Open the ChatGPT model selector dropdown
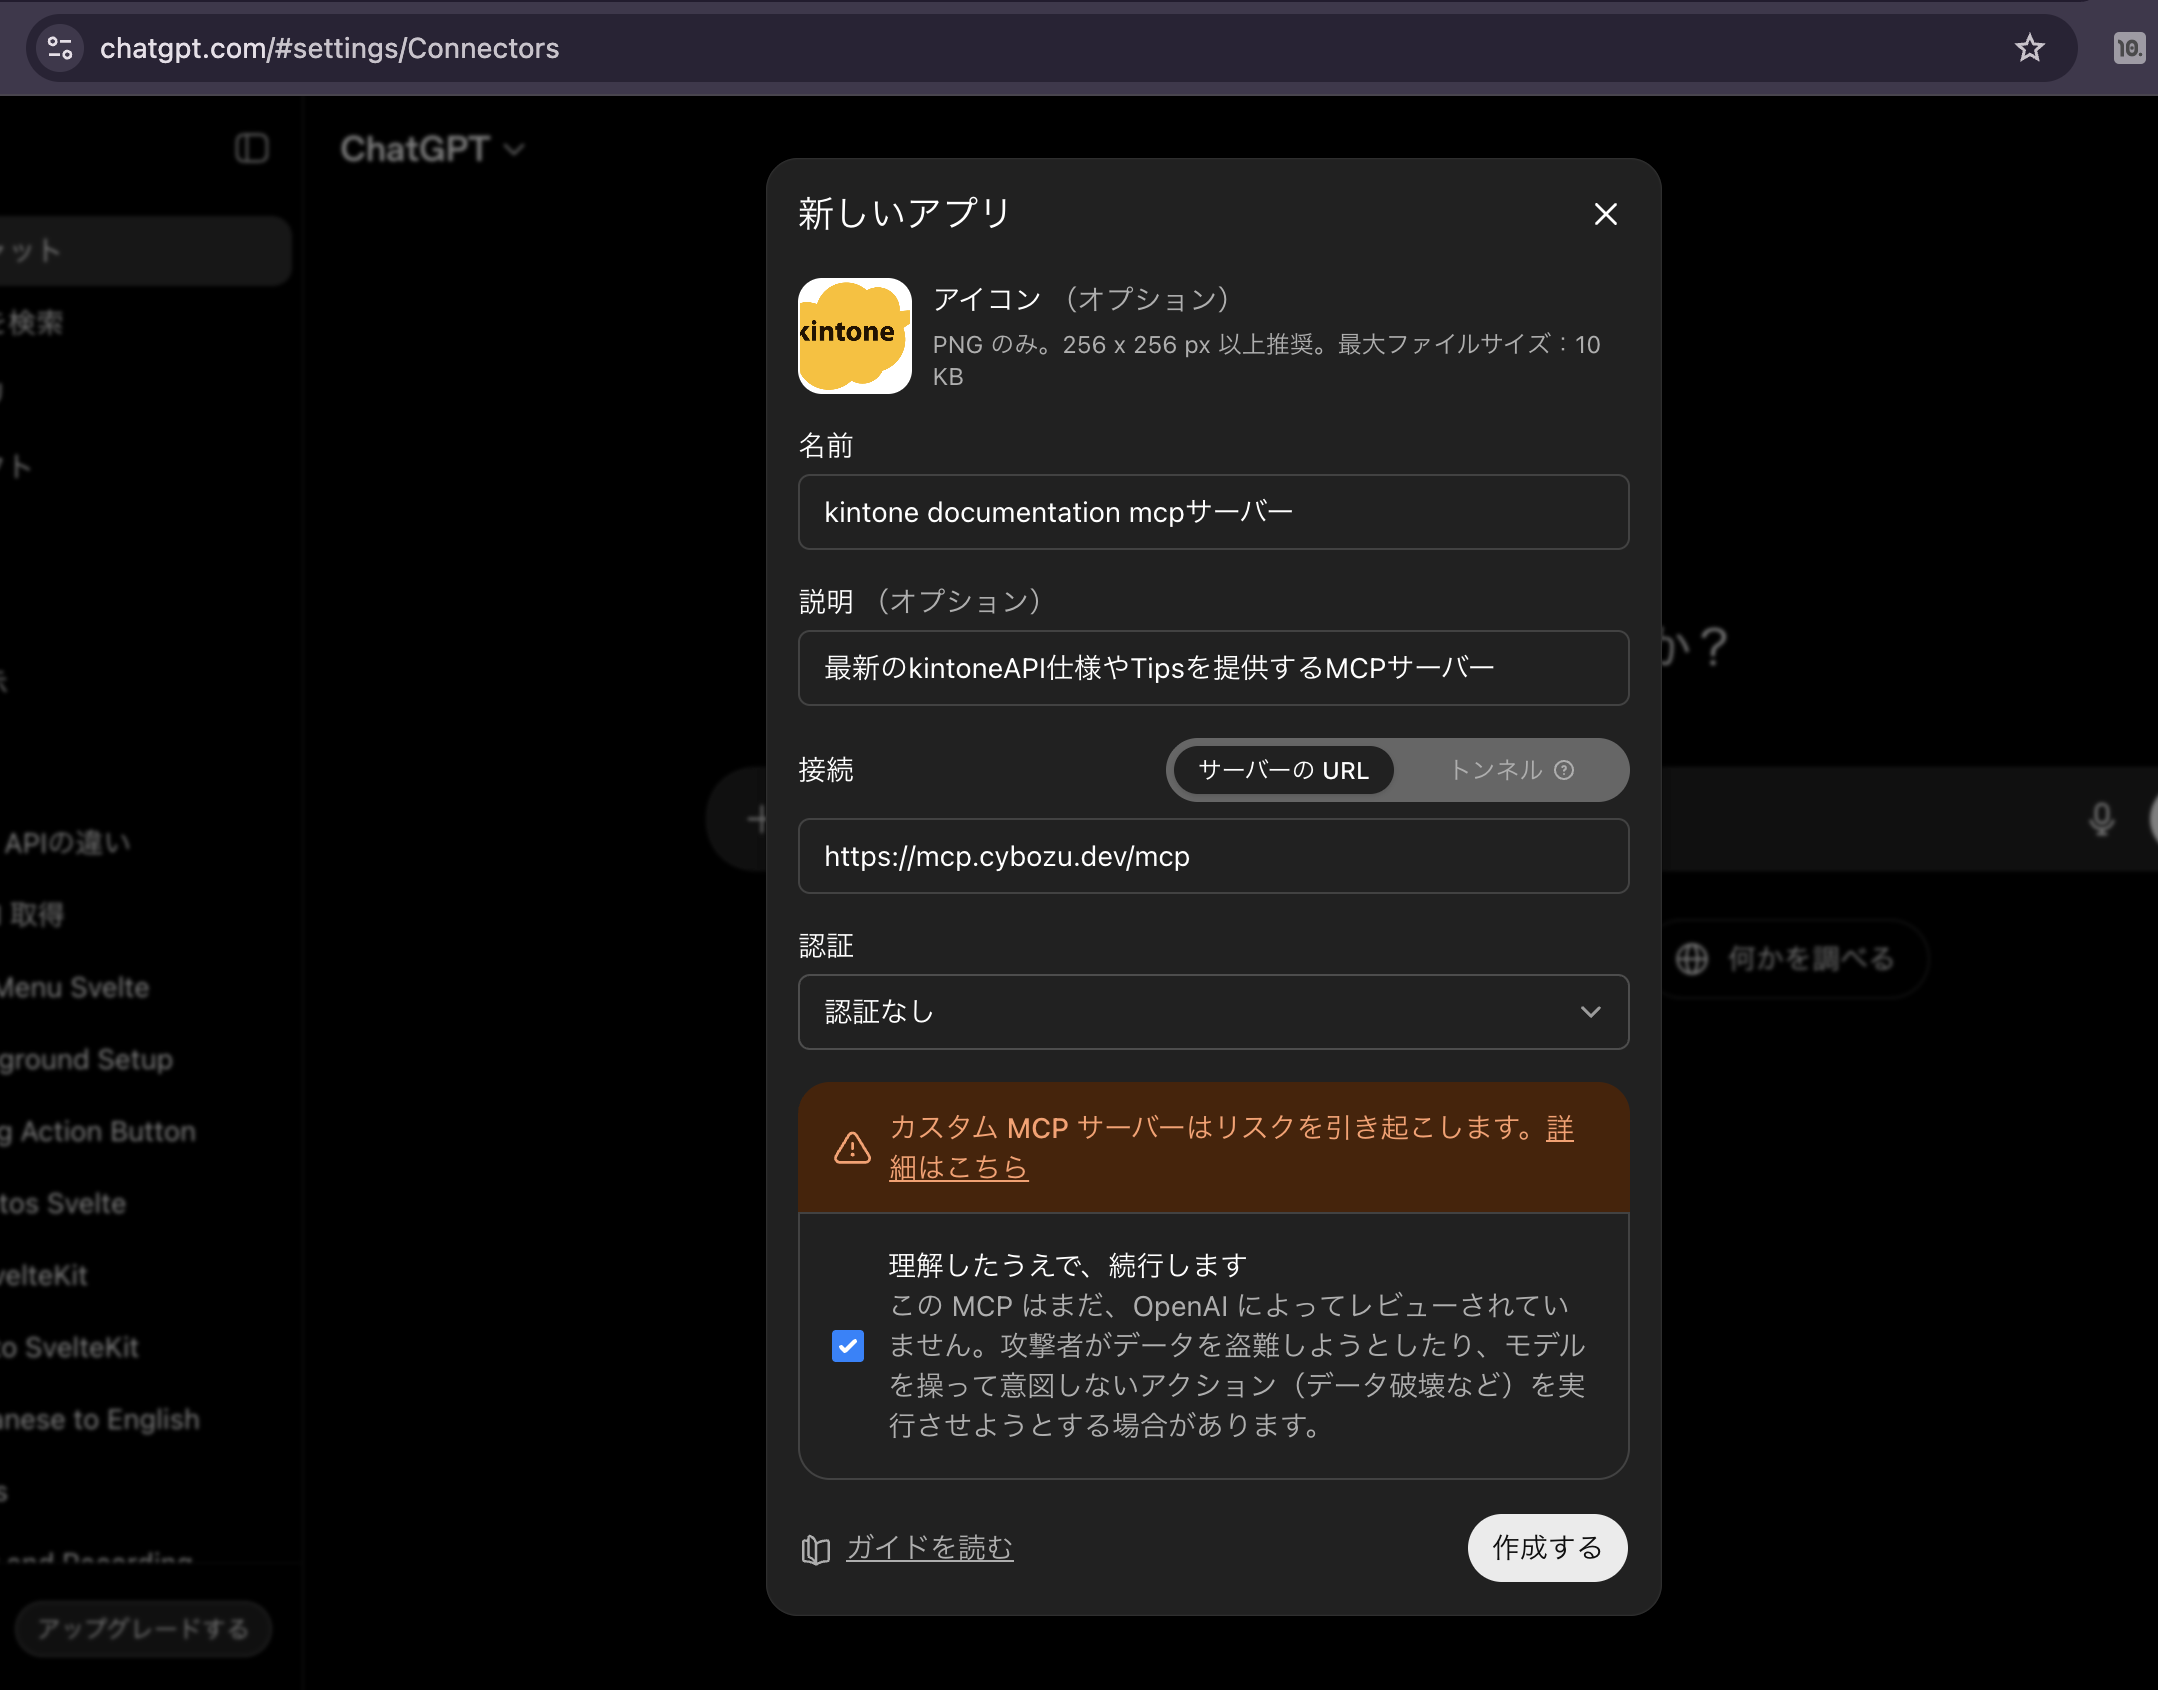This screenshot has height=1690, width=2158. (432, 149)
